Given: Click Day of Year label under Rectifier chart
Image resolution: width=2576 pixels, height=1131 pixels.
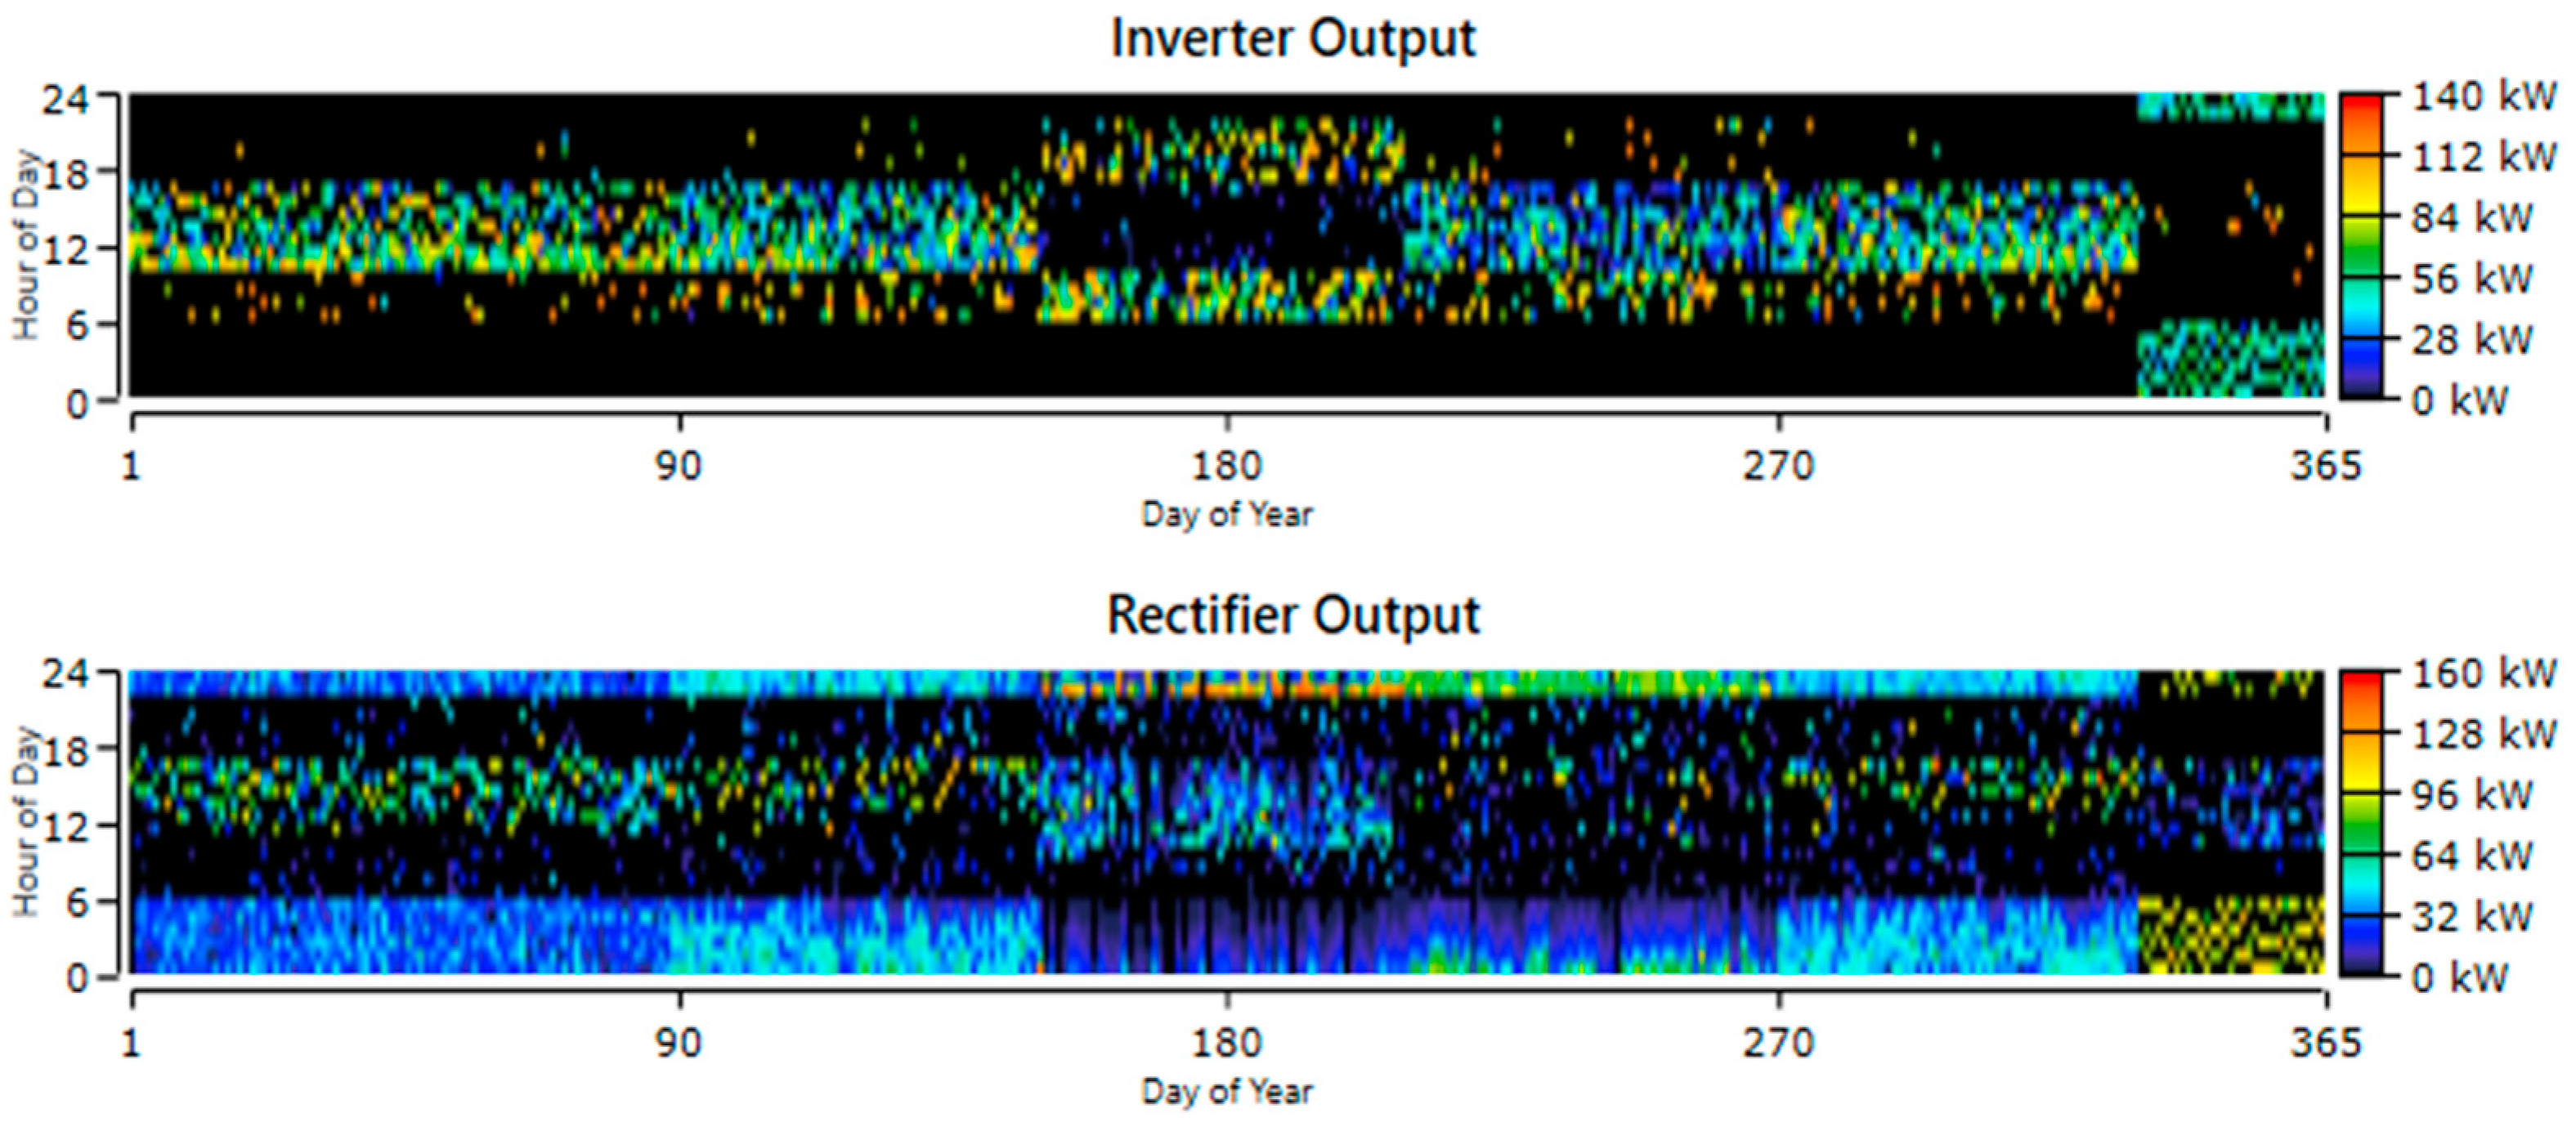Looking at the screenshot, I should [1227, 1091].
